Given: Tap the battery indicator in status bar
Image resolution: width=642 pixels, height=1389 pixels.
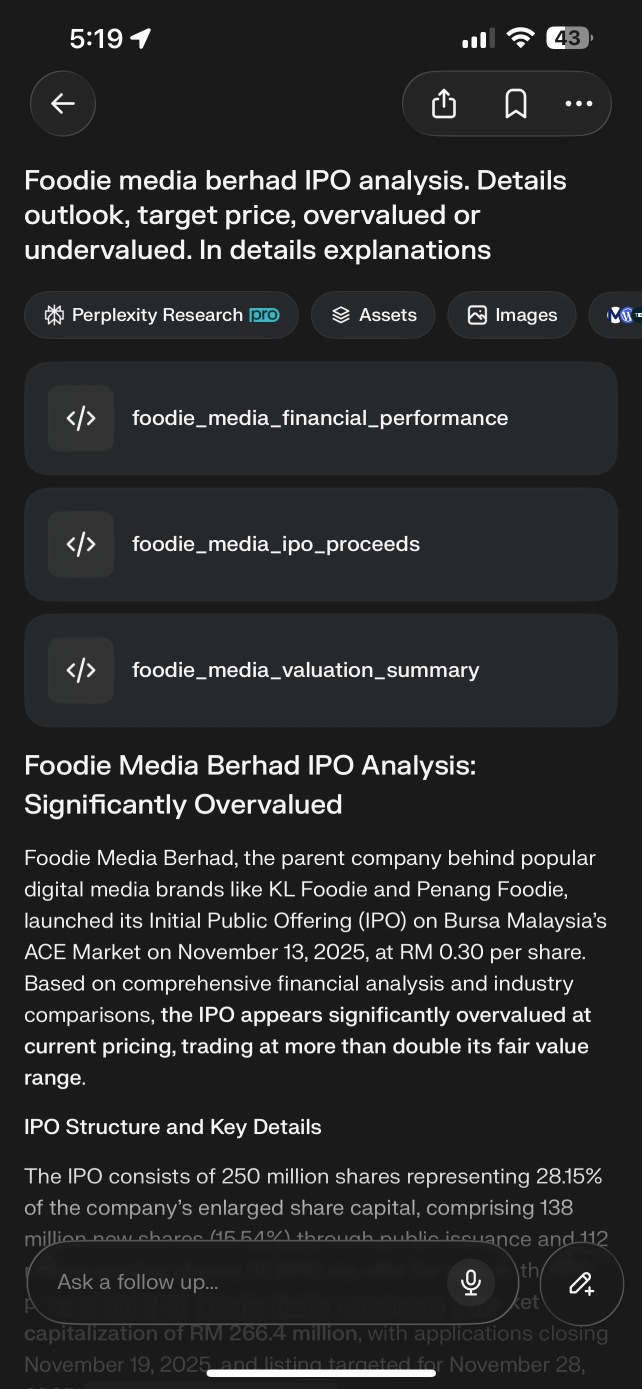Looking at the screenshot, I should coord(569,39).
